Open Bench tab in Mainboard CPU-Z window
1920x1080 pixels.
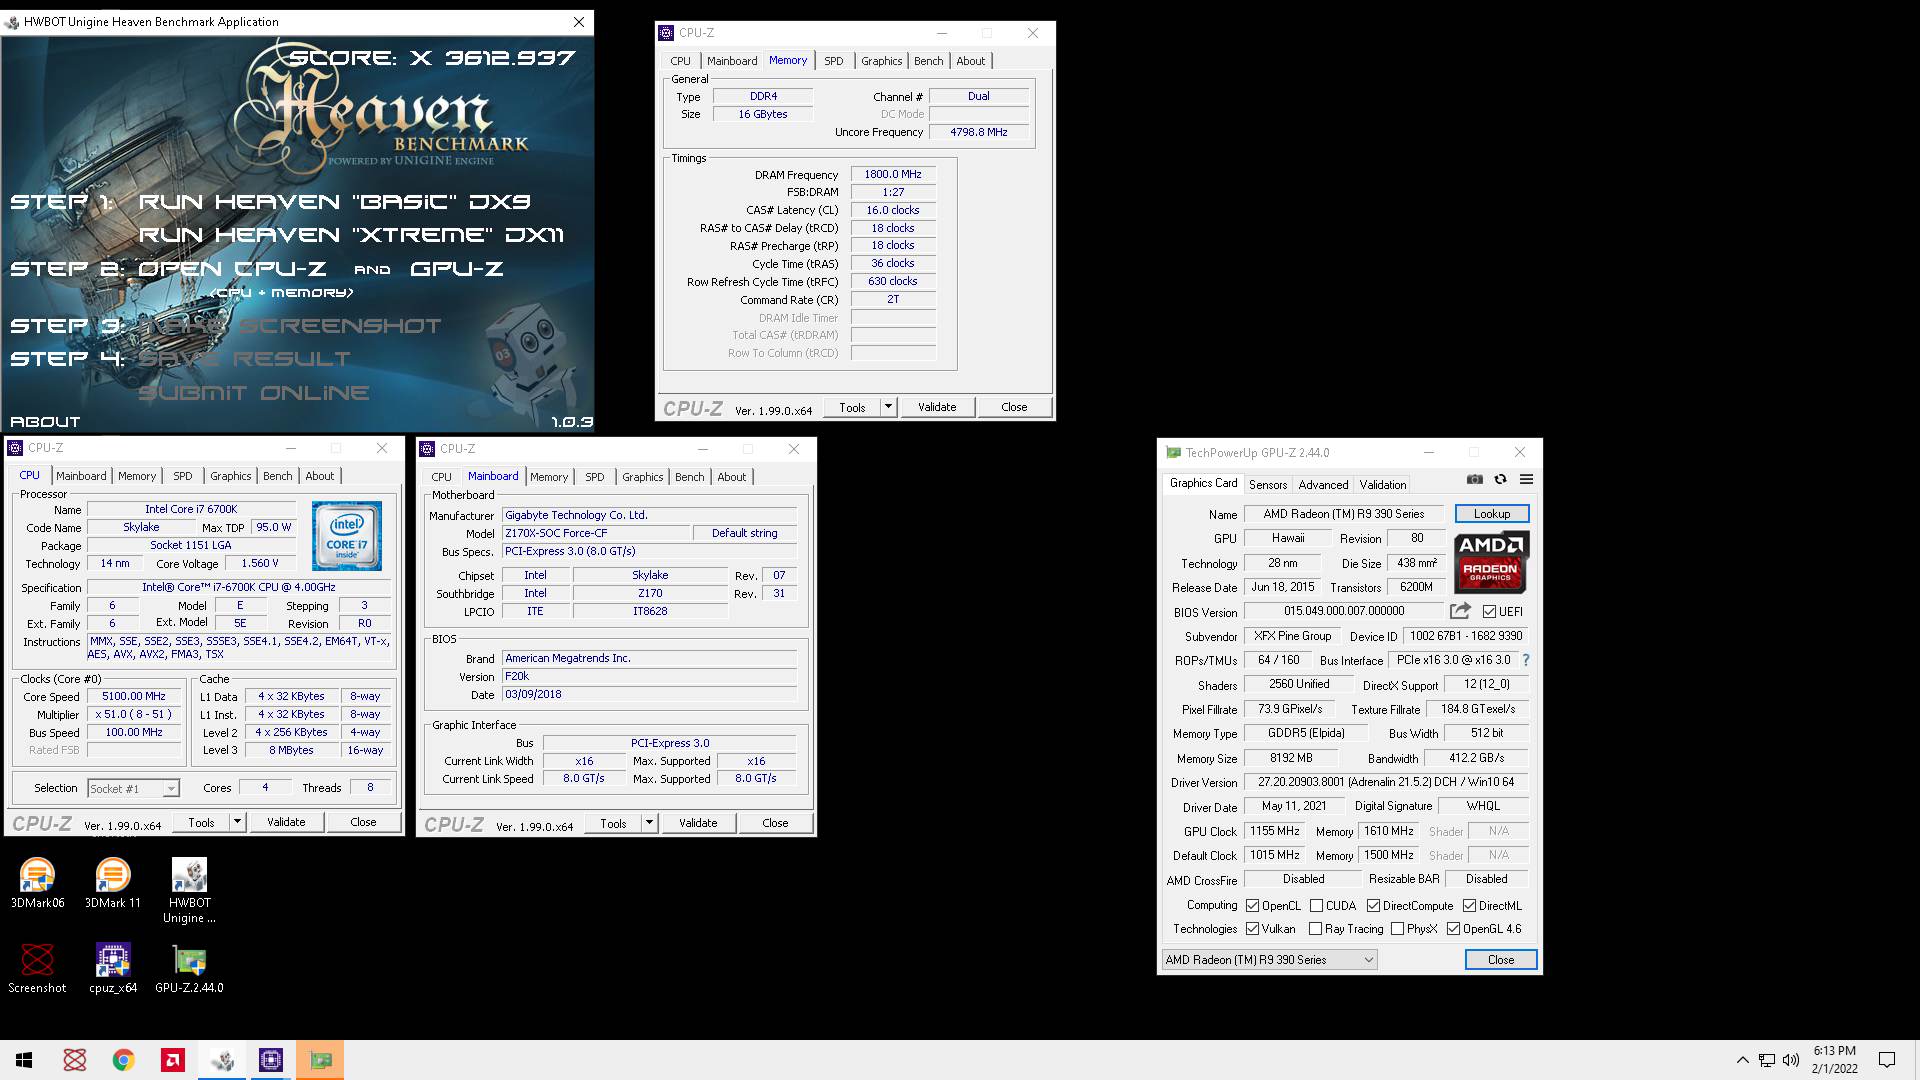click(x=689, y=477)
